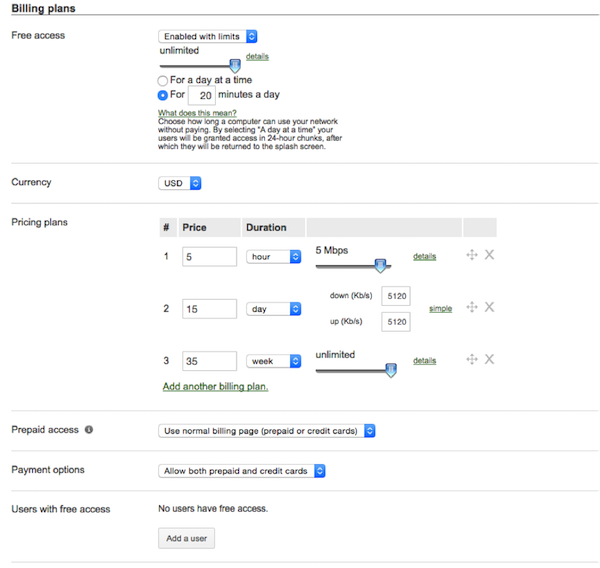The width and height of the screenshot is (600, 568).
Task: Click the 'details' link for plan 1
Action: [424, 256]
